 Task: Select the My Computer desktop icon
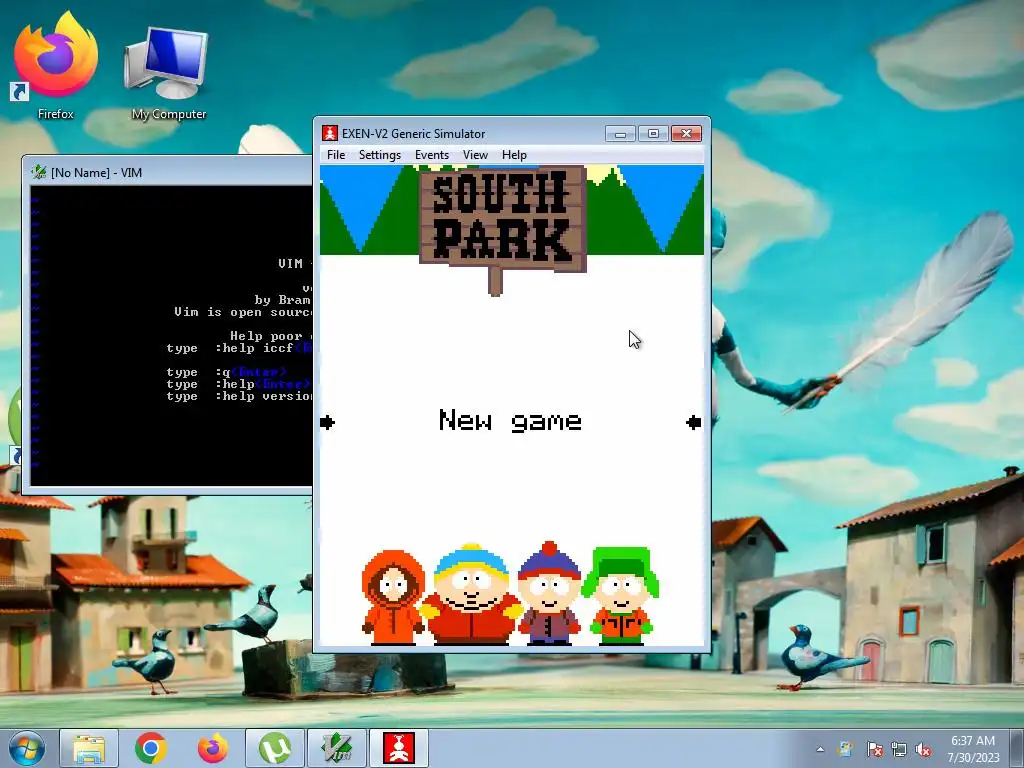click(168, 72)
